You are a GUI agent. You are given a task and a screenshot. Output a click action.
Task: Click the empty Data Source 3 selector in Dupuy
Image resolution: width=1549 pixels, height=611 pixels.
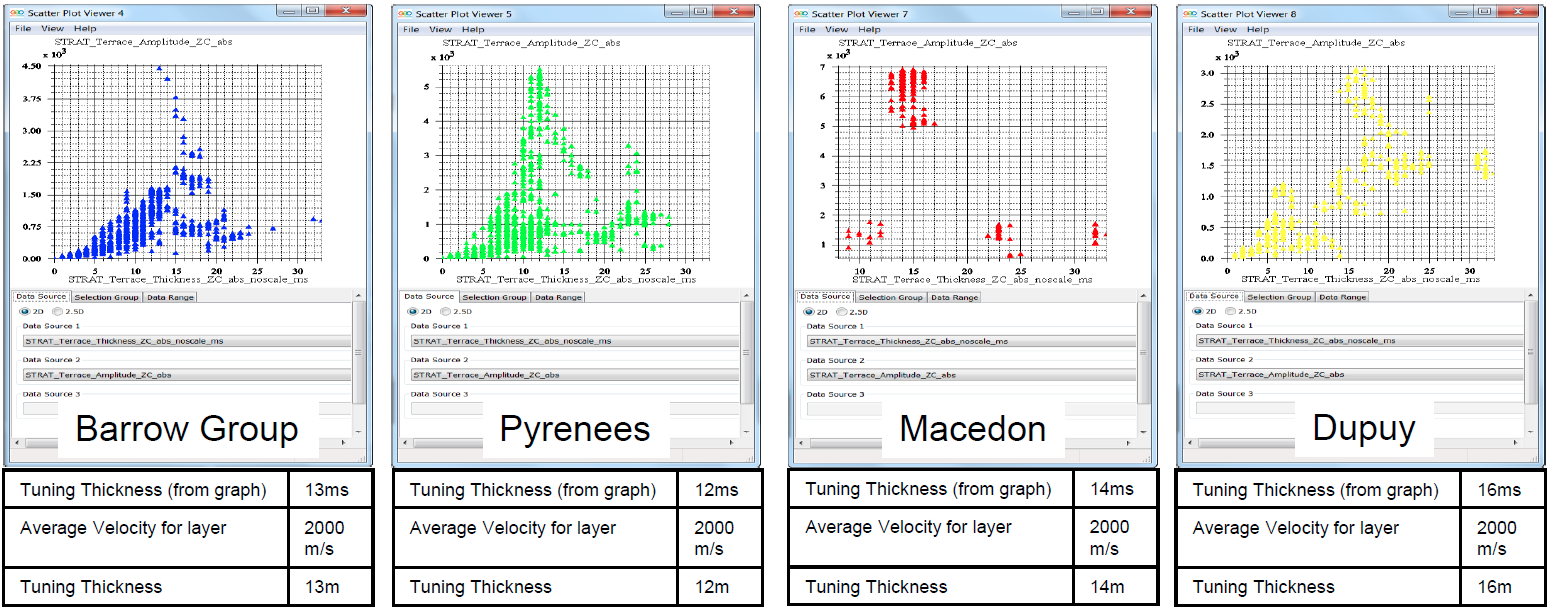(x=1243, y=407)
